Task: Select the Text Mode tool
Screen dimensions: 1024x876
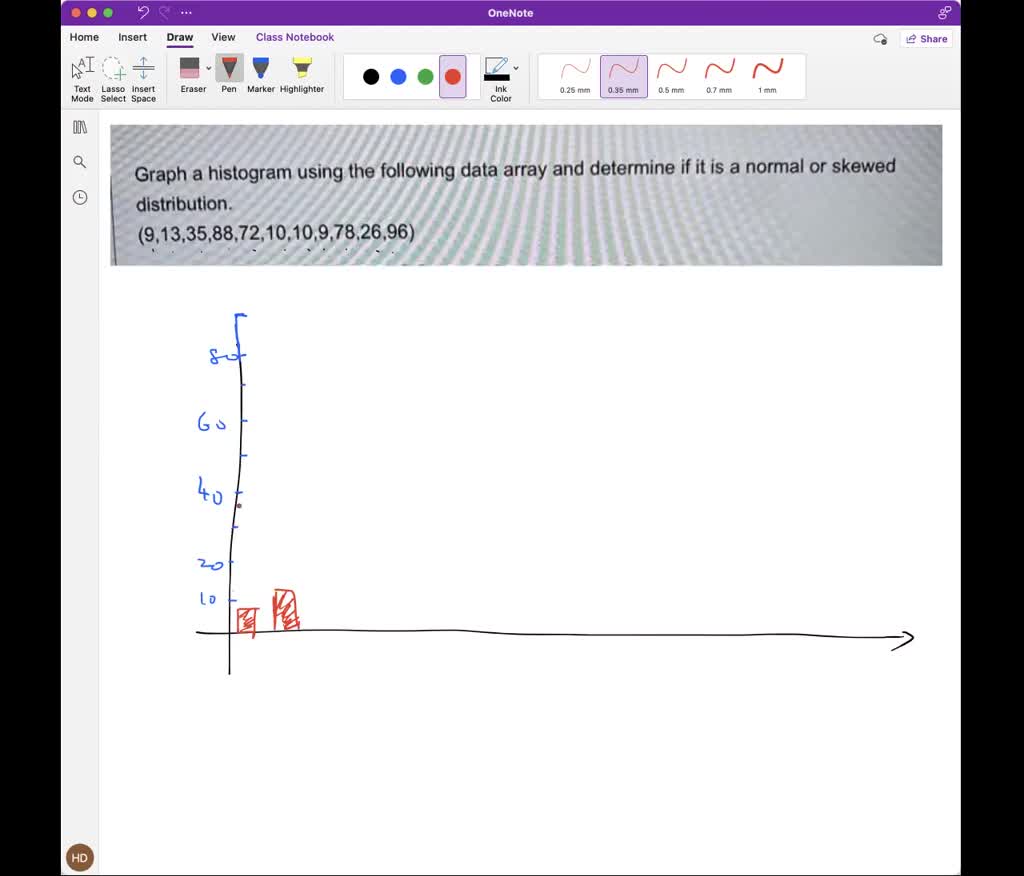Action: pyautogui.click(x=82, y=79)
